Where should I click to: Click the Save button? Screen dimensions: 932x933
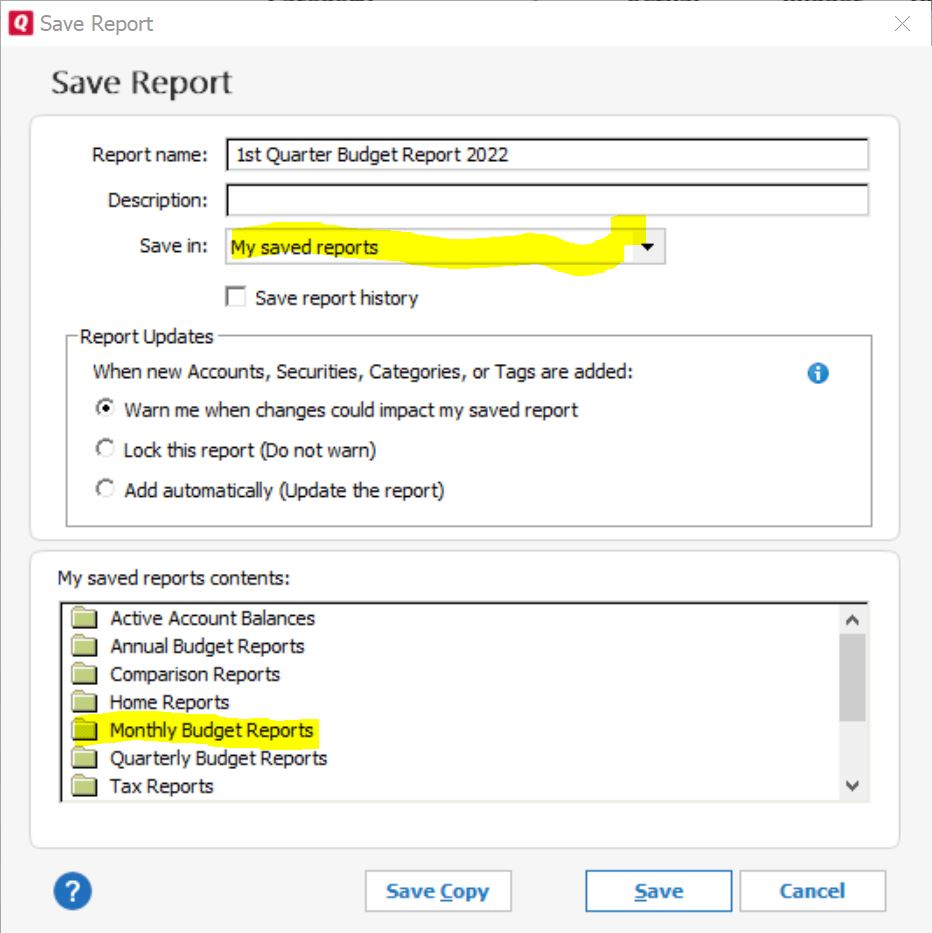click(659, 891)
